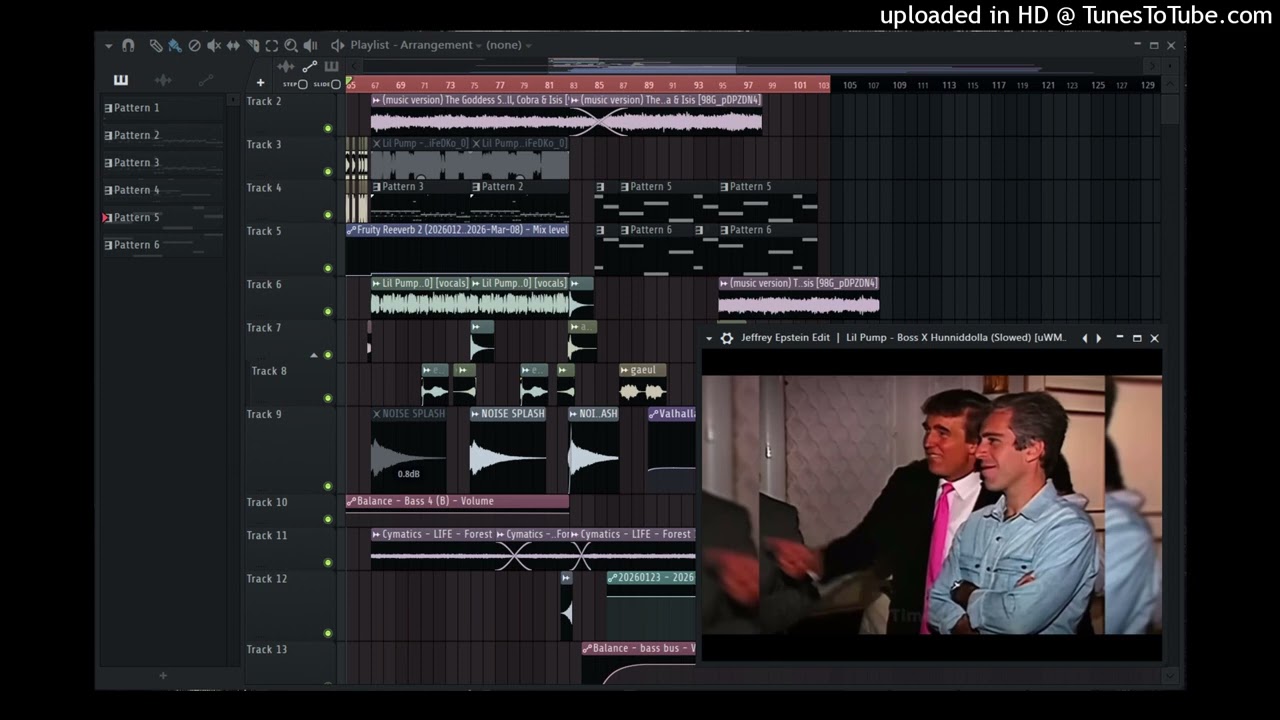
Task: Select the Slice tool in Playlist toolbar
Action: coord(253,45)
